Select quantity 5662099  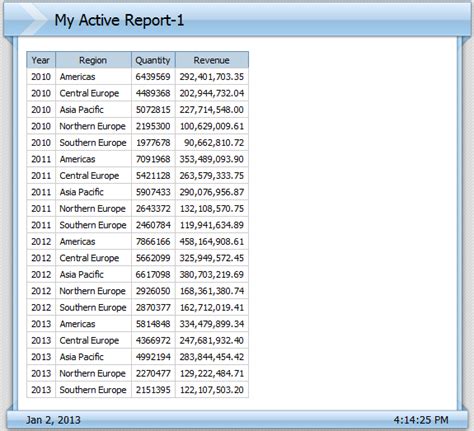153,258
